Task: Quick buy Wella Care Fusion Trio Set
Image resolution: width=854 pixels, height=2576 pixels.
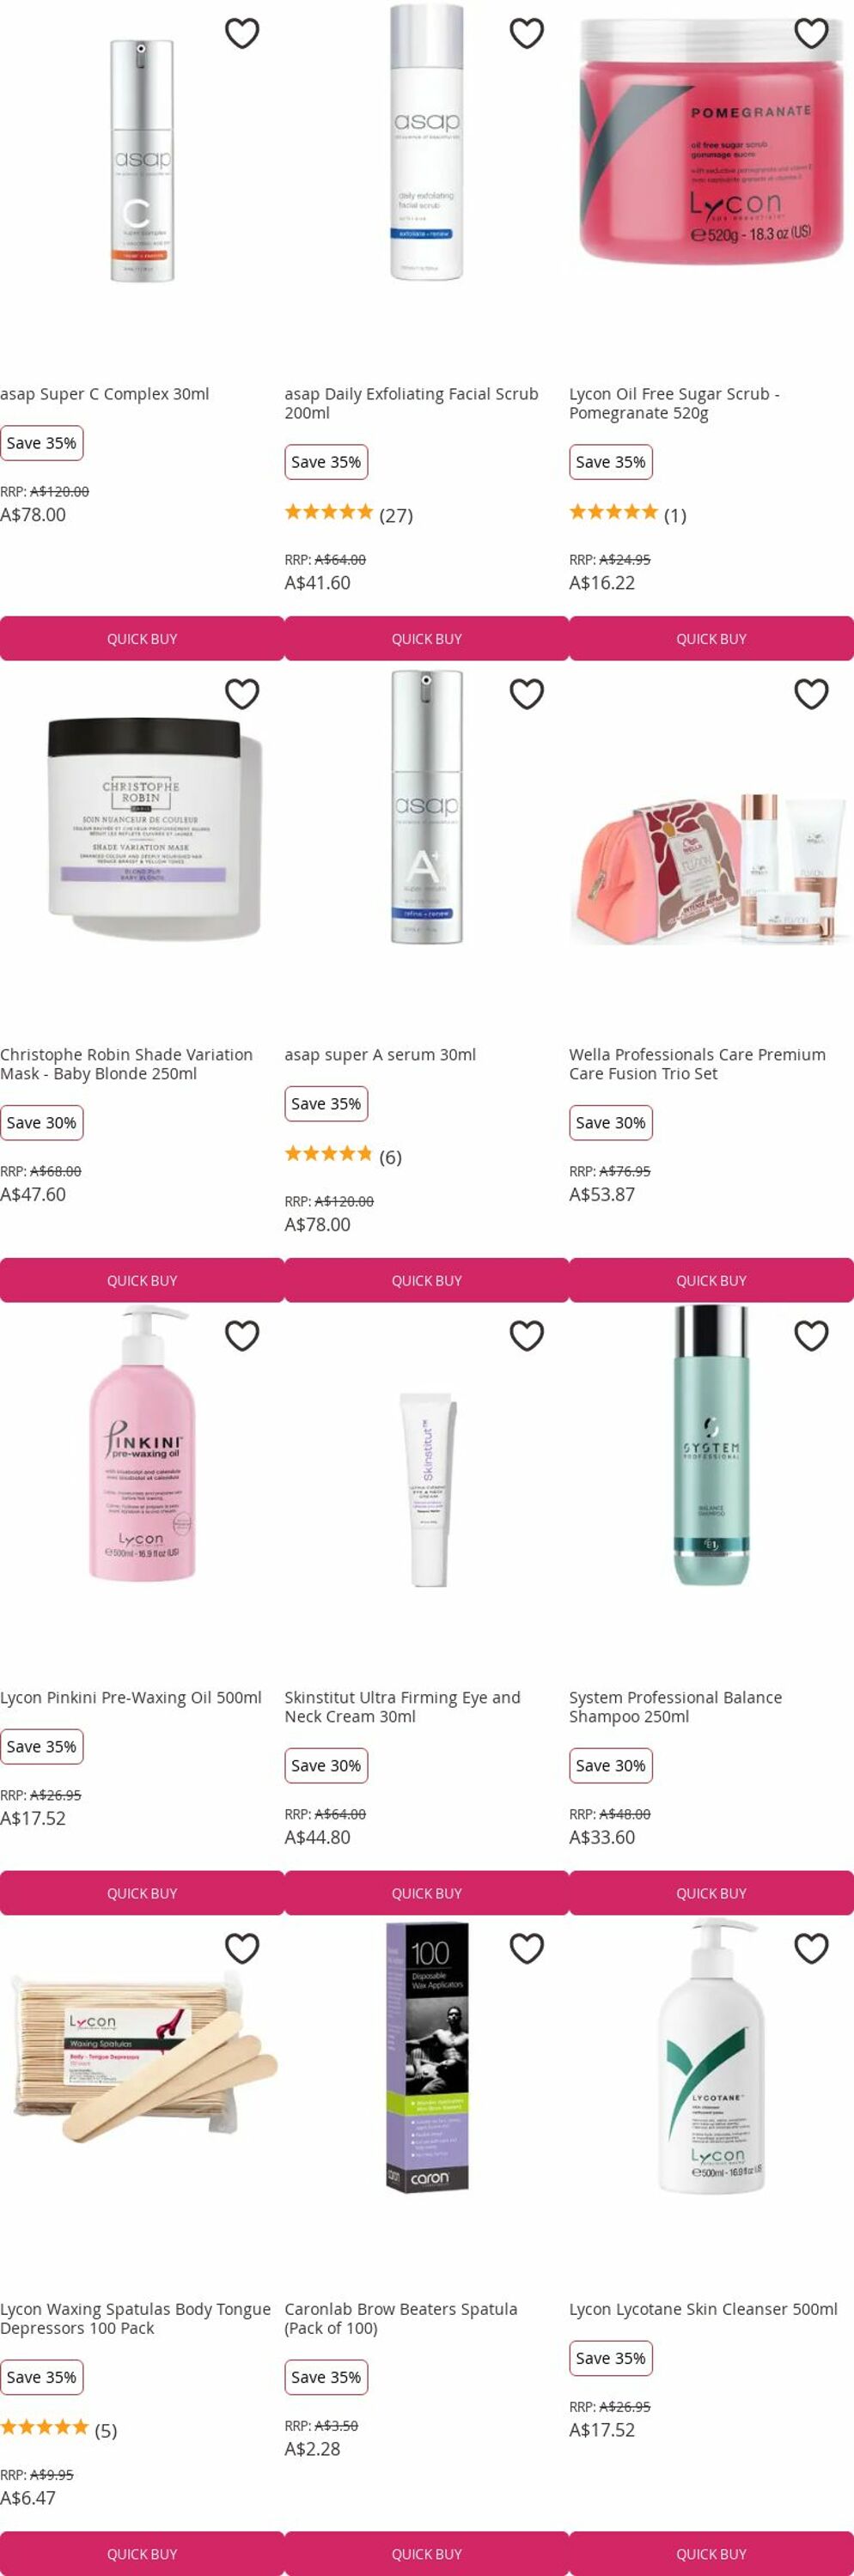Action: click(711, 1280)
